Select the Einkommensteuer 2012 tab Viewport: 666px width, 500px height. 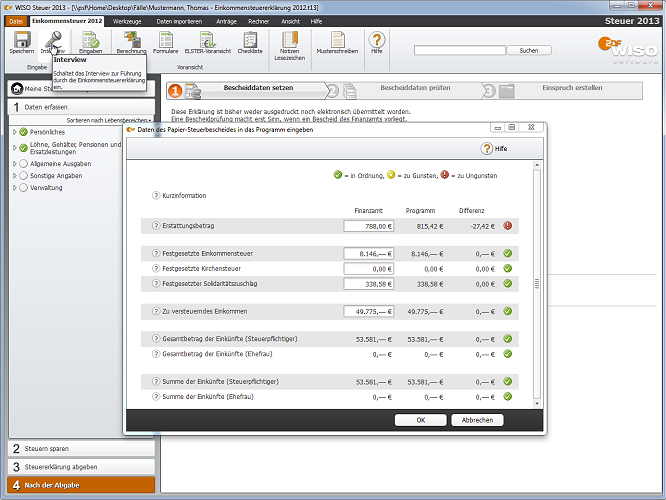(x=67, y=21)
